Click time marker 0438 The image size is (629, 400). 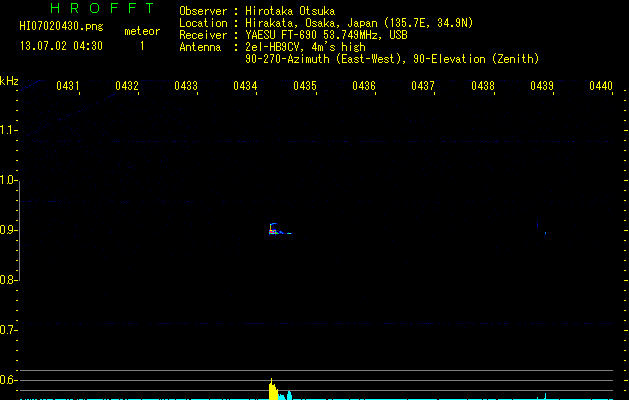tap(483, 86)
